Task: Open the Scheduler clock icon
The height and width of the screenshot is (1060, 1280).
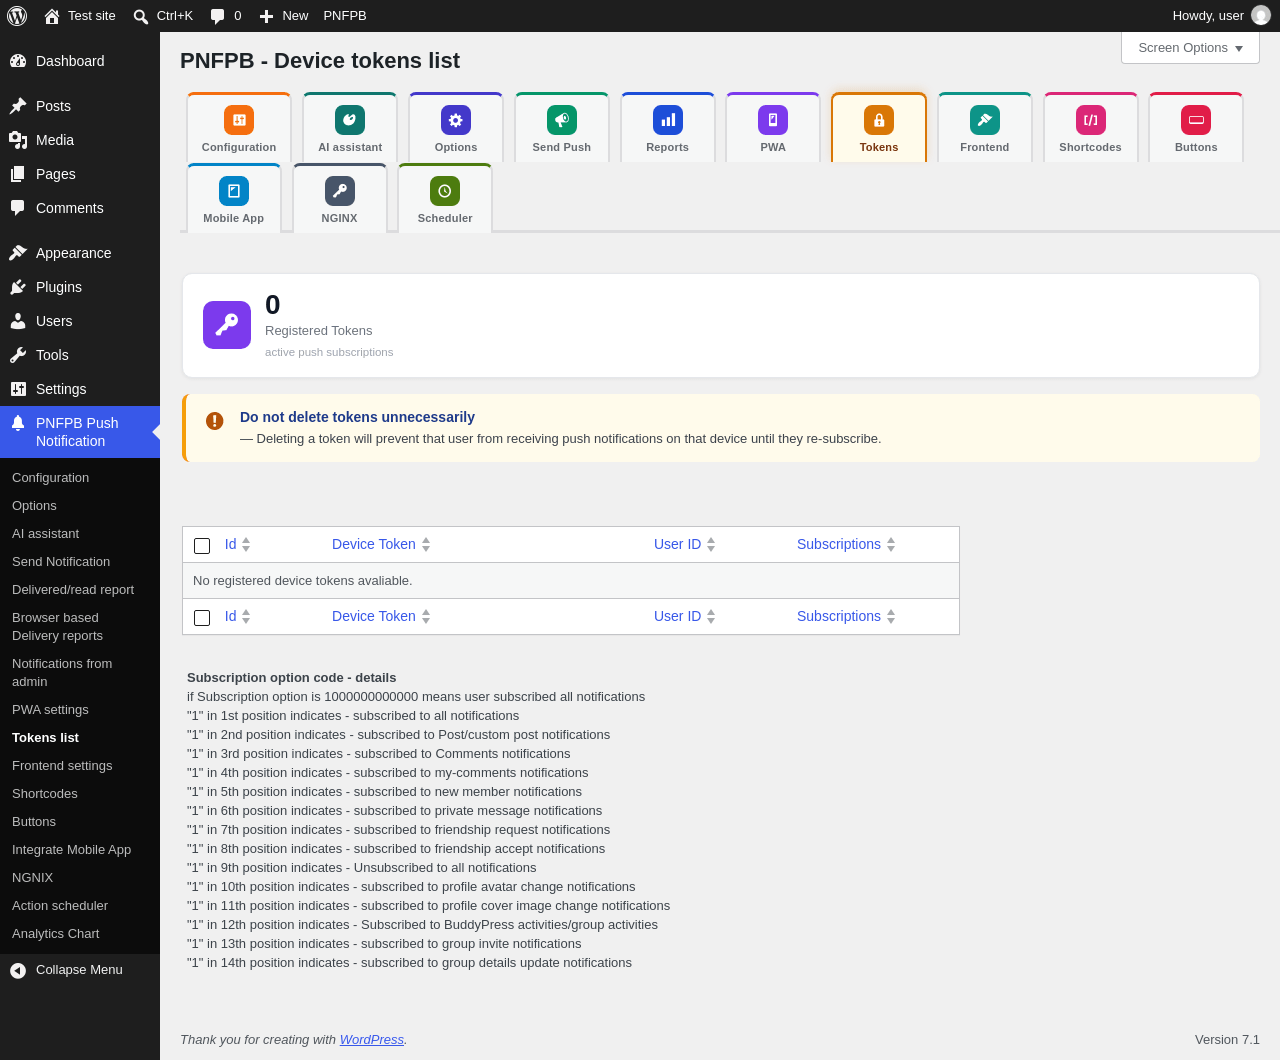Action: coord(445,191)
